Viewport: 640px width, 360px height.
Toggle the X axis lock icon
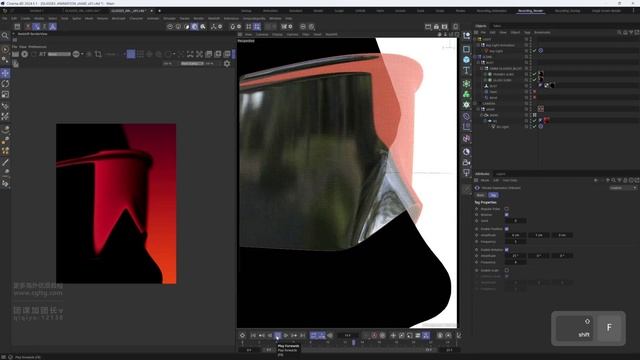point(28,27)
